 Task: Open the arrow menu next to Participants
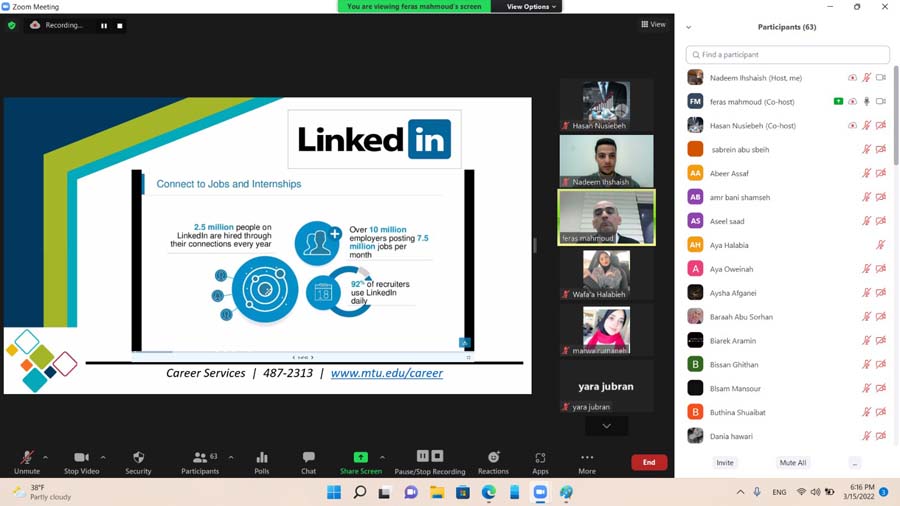[231, 457]
